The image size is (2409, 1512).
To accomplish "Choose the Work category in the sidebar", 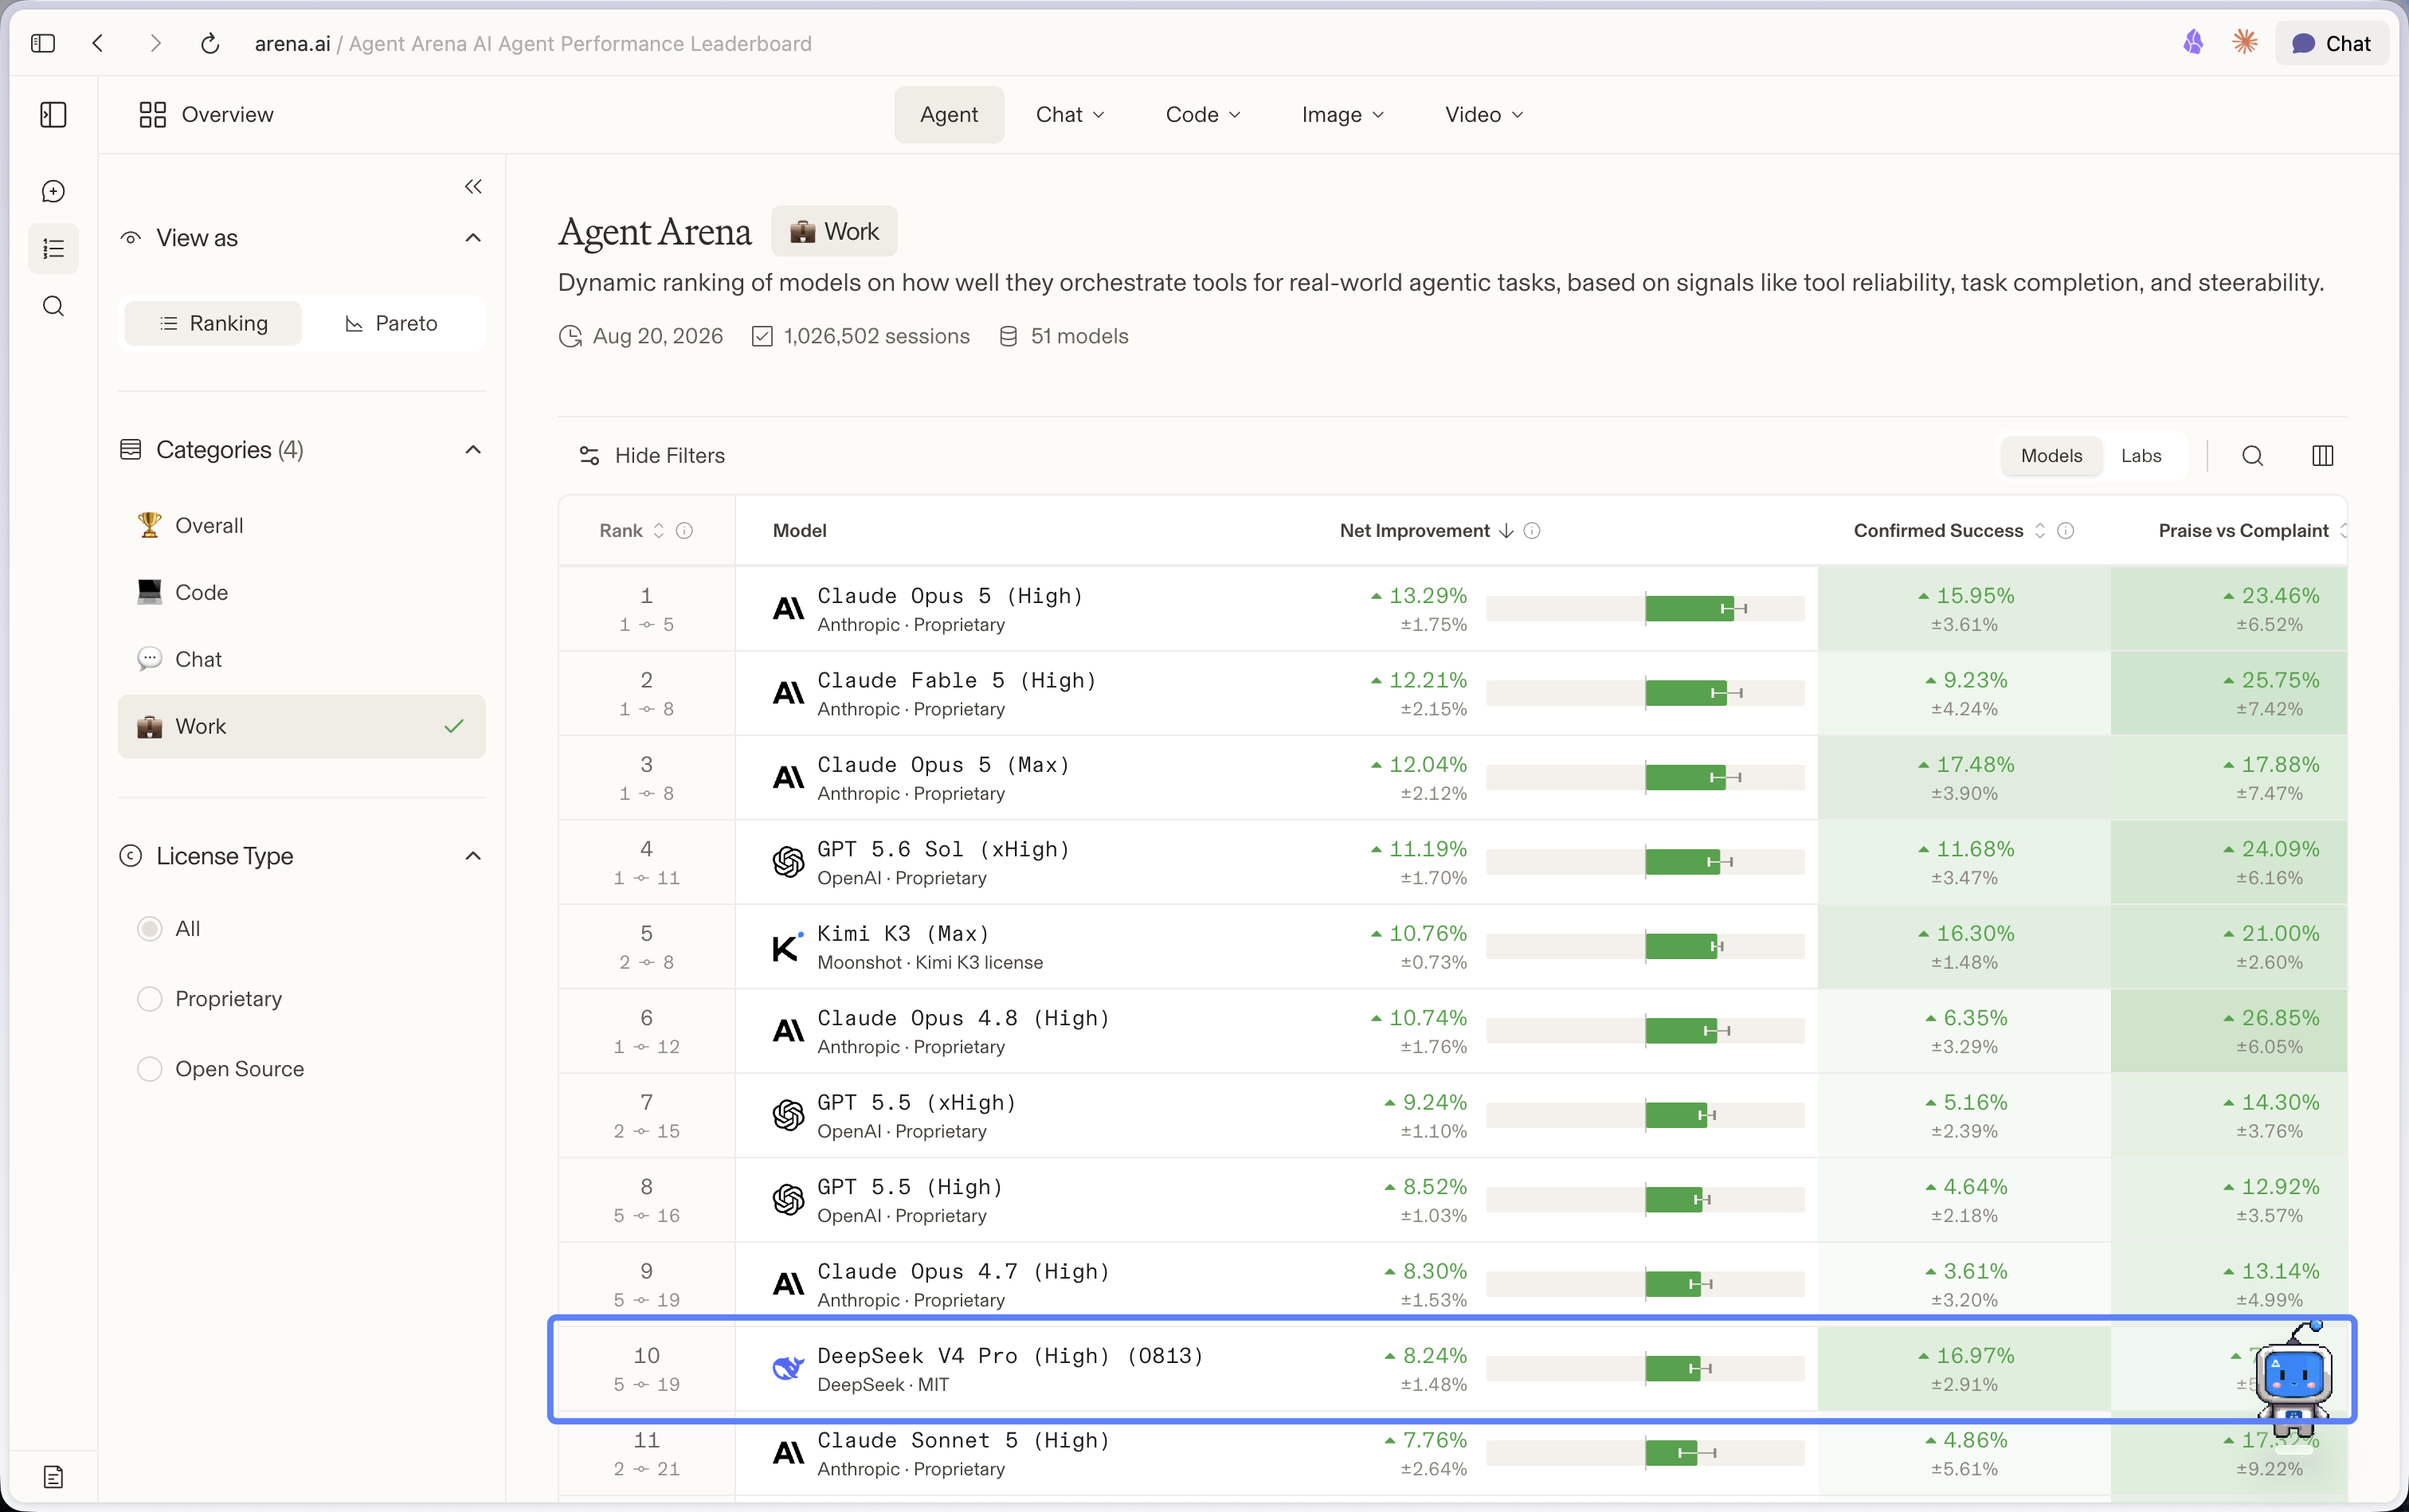I will 301,727.
